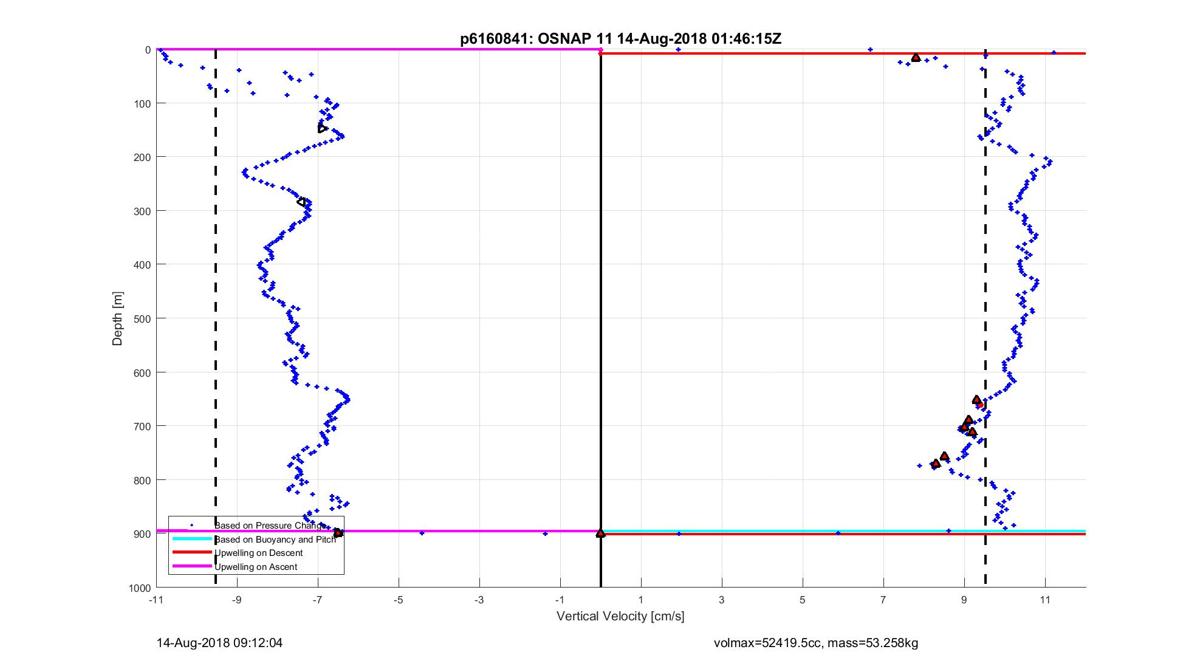Click x-axis tick label '-11'
Screen dimensions: 1200x660
(156, 600)
